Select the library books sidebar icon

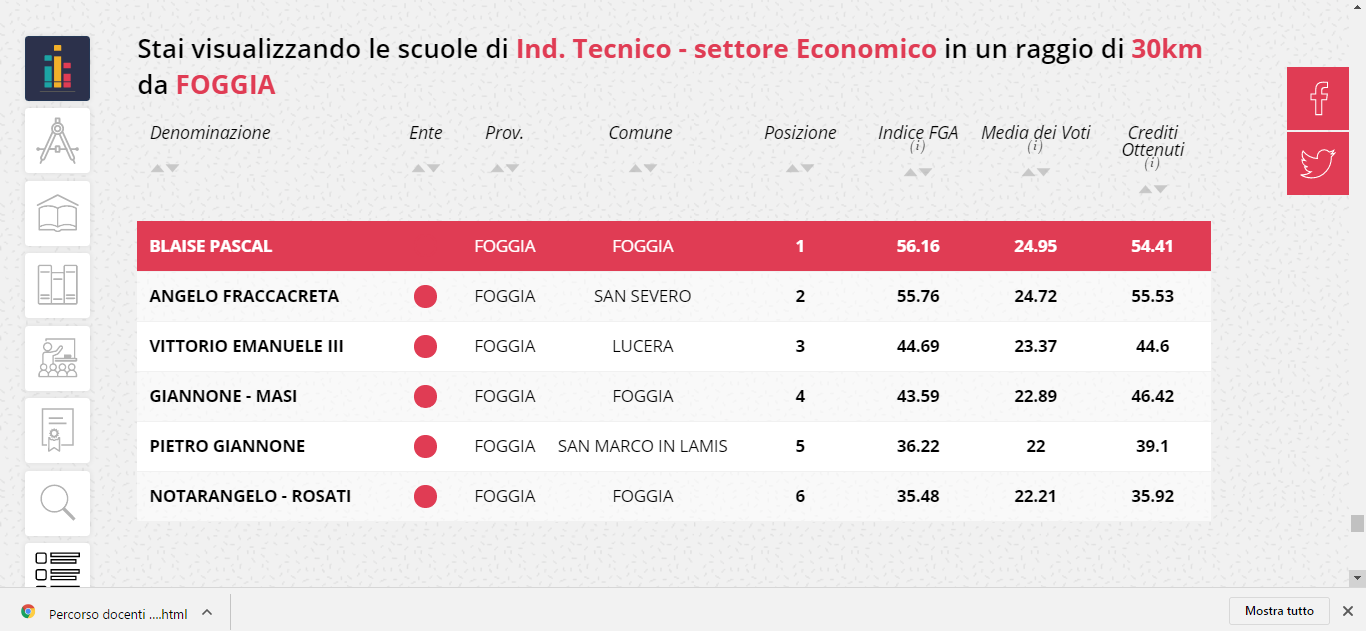[x=57, y=286]
